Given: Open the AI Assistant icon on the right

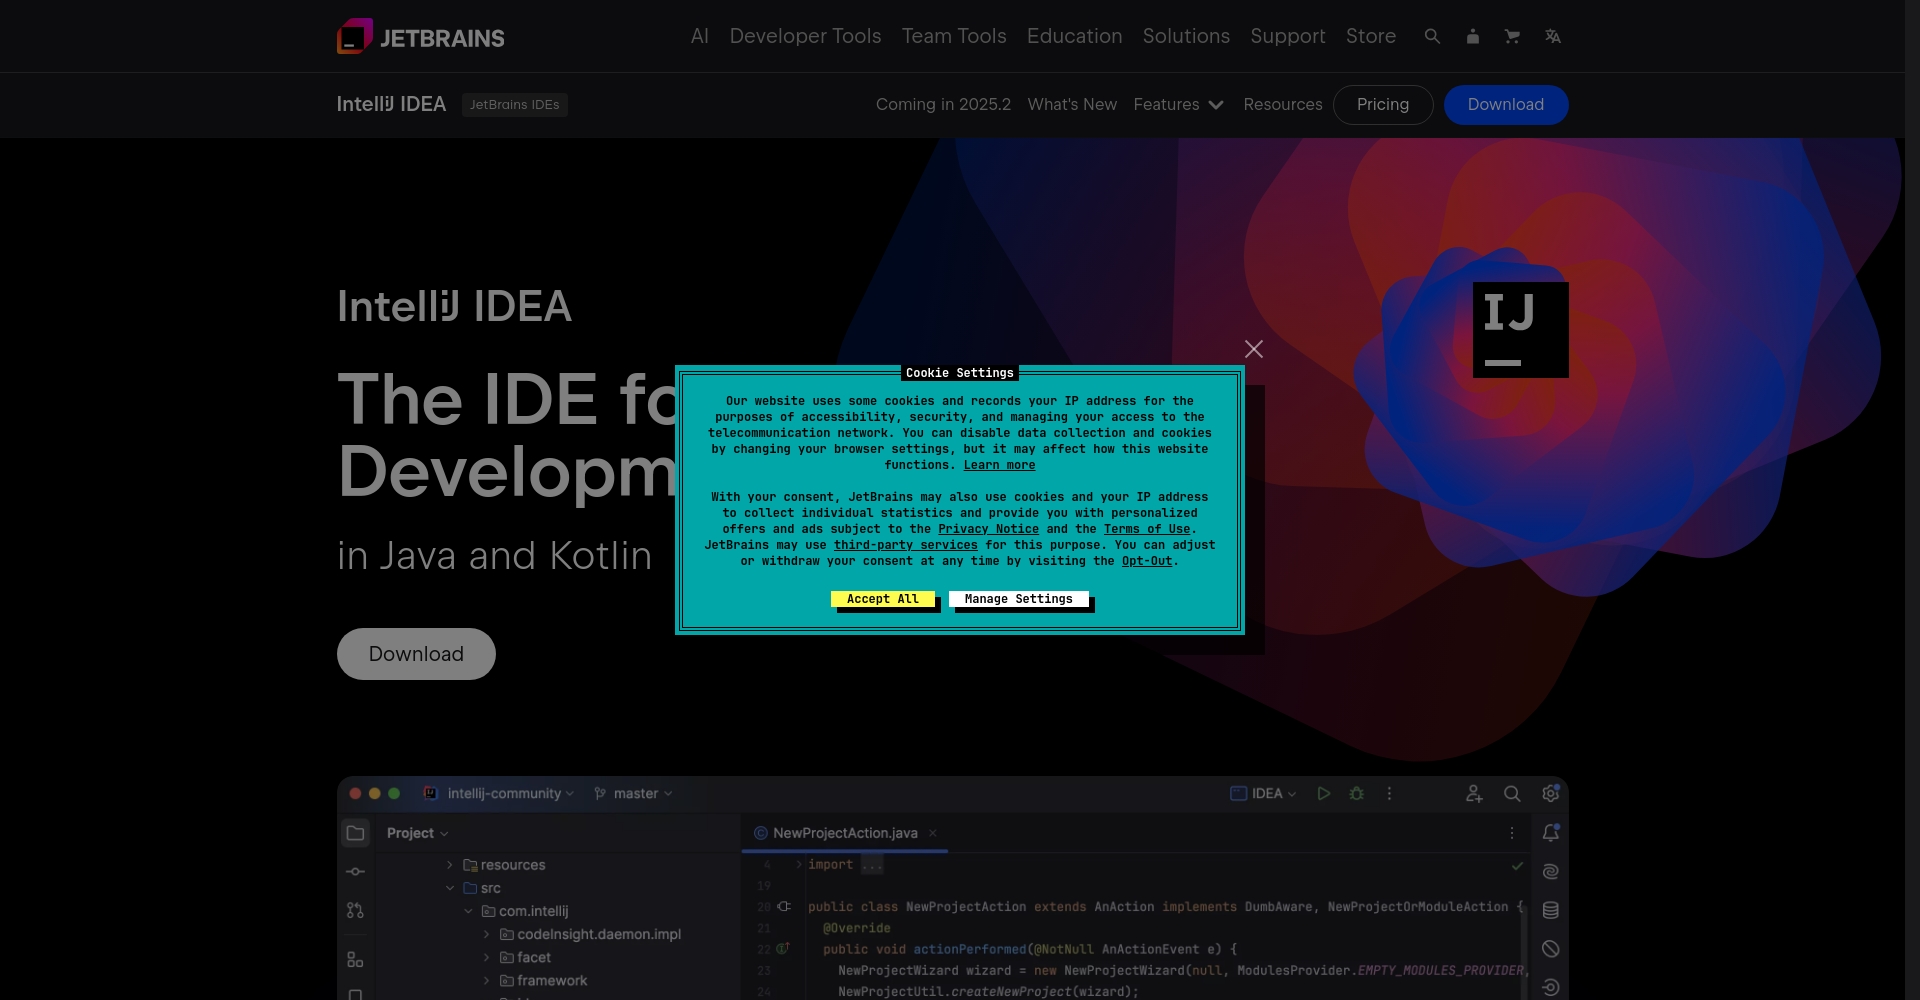Looking at the screenshot, I should pyautogui.click(x=1550, y=871).
